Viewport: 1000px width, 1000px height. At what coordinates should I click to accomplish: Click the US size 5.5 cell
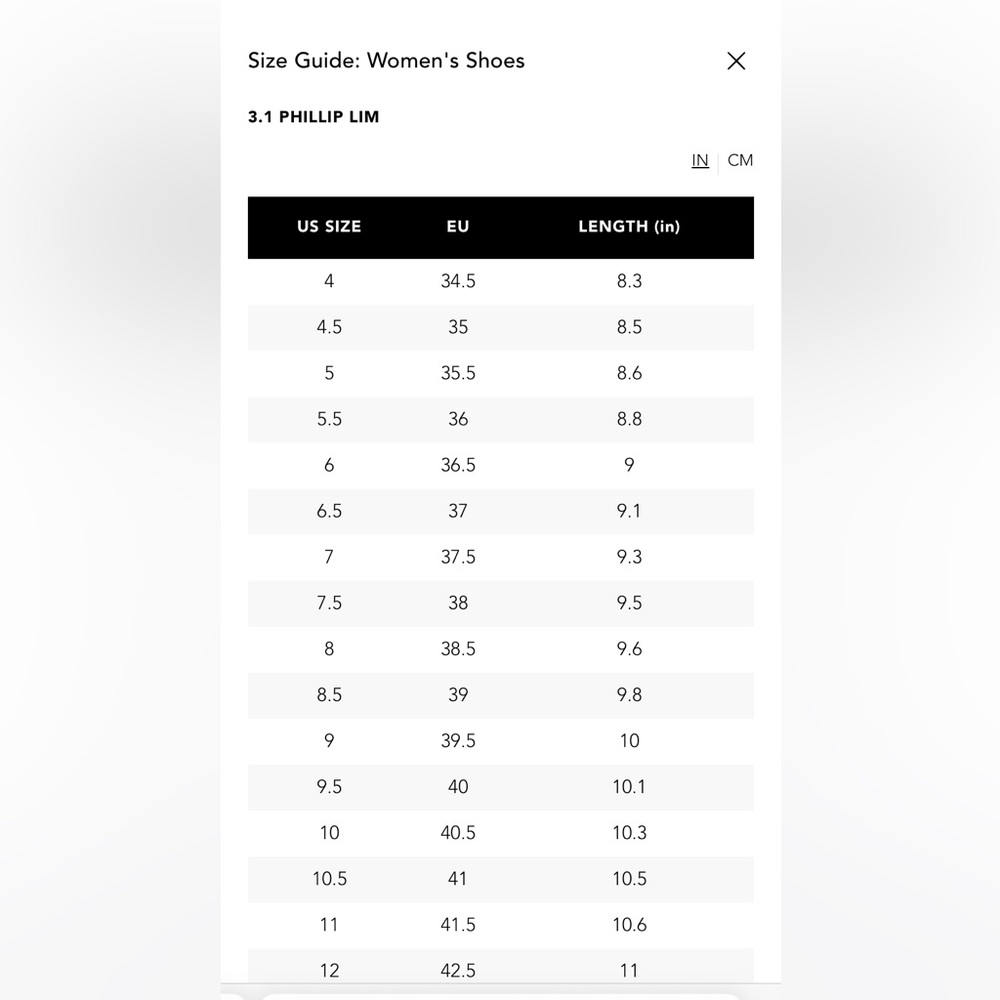point(329,419)
